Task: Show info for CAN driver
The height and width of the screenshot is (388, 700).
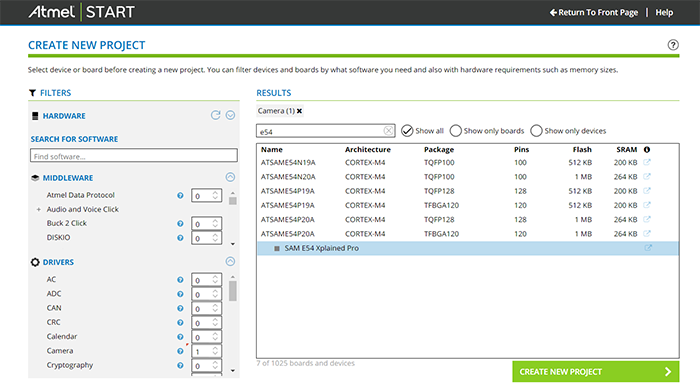Action: pyautogui.click(x=180, y=308)
